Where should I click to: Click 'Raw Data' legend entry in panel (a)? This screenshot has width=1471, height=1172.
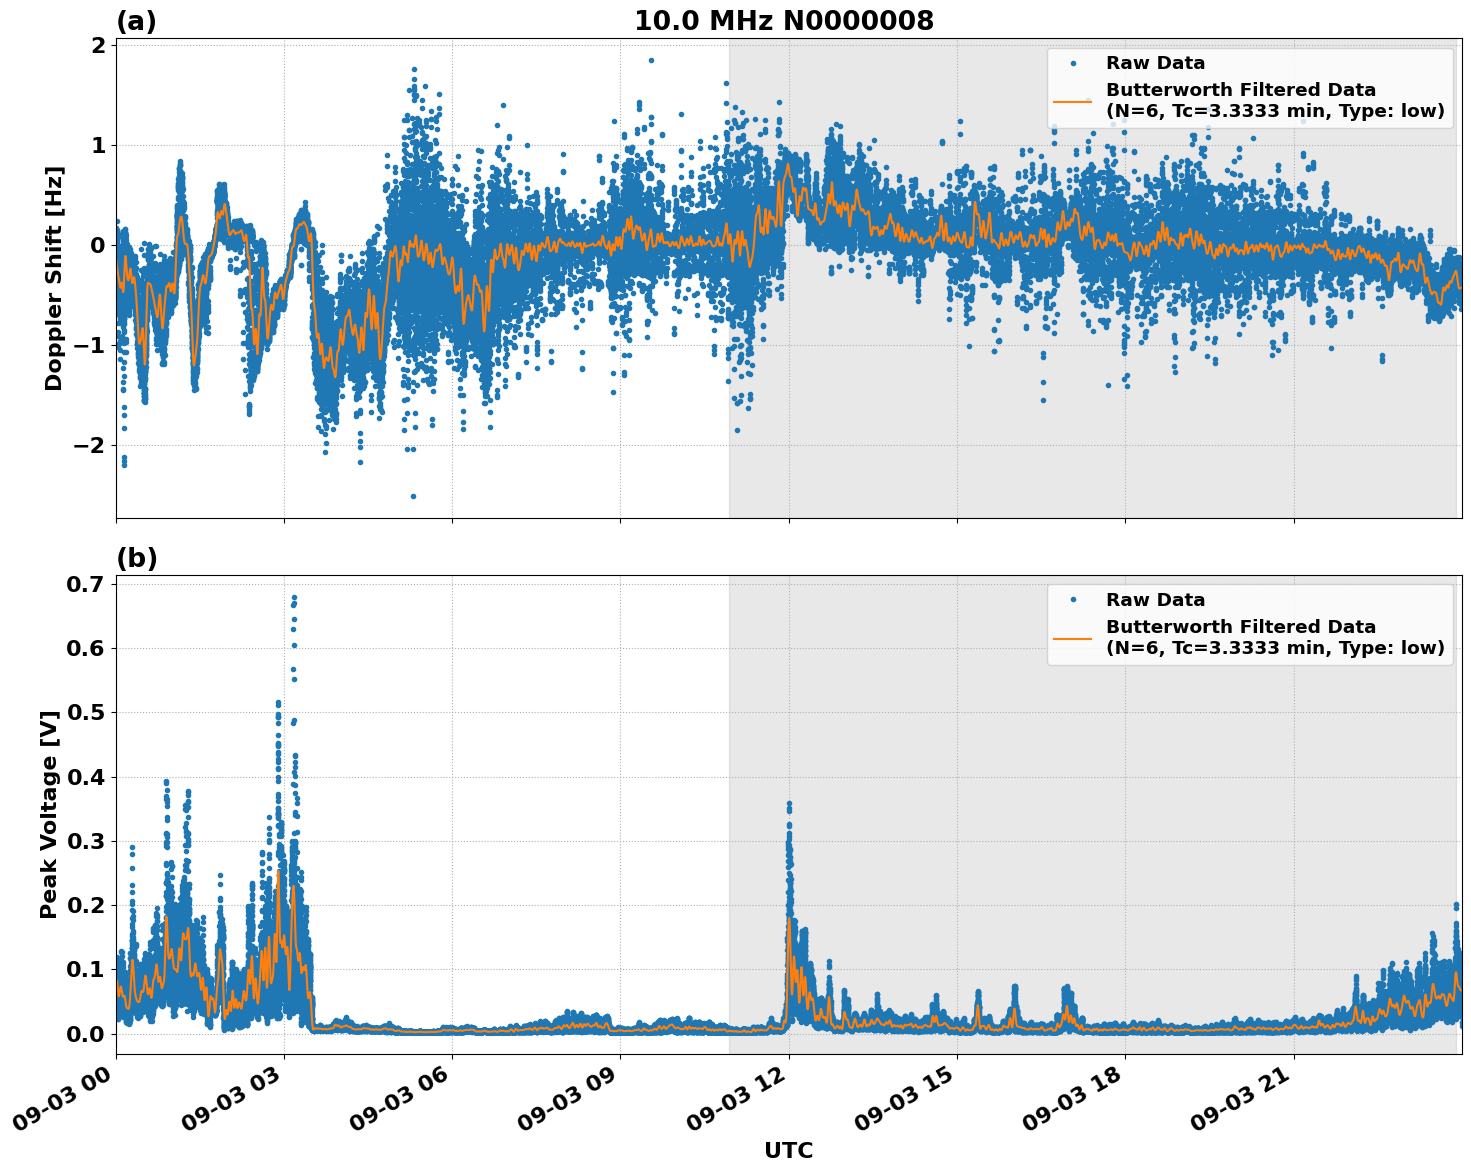pyautogui.click(x=1155, y=64)
